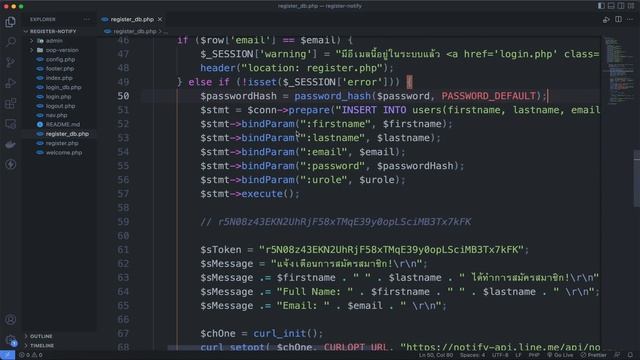Select language mode PHP in status bar
The width and height of the screenshot is (640, 360).
click(x=534, y=355)
